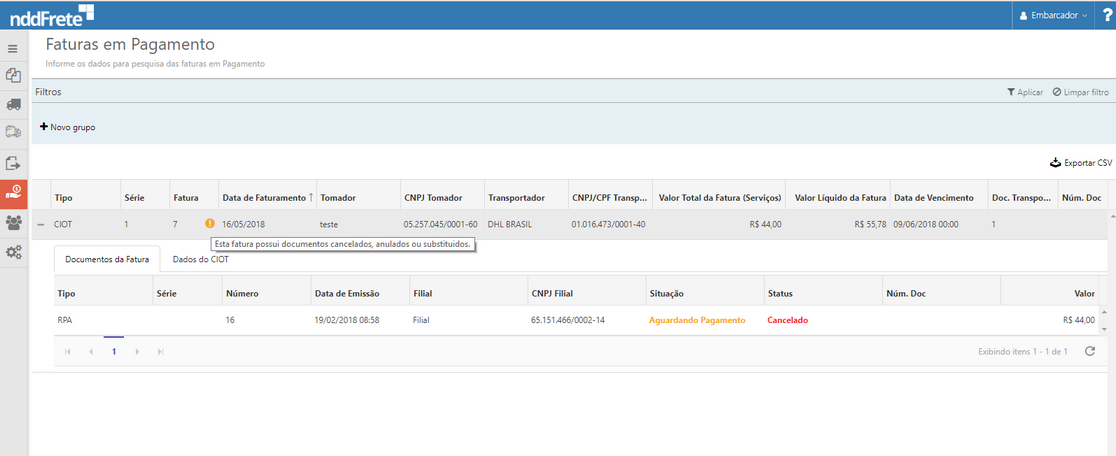Click the documents icon in the sidebar
The height and width of the screenshot is (456, 1116).
(13, 75)
